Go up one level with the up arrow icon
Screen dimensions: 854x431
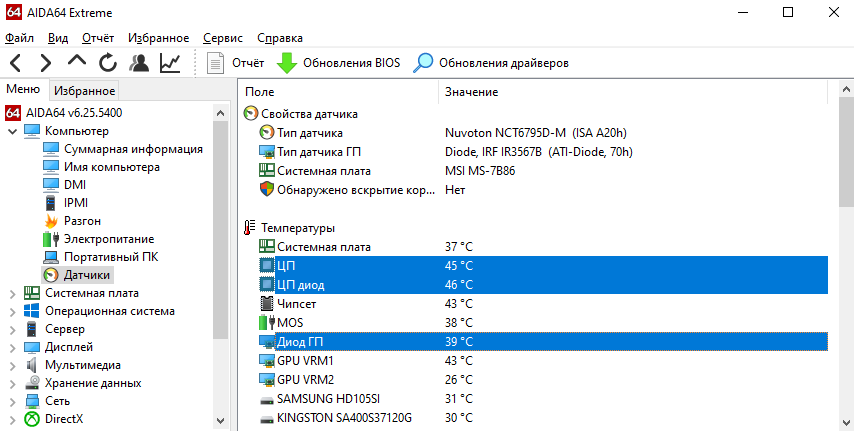(77, 61)
